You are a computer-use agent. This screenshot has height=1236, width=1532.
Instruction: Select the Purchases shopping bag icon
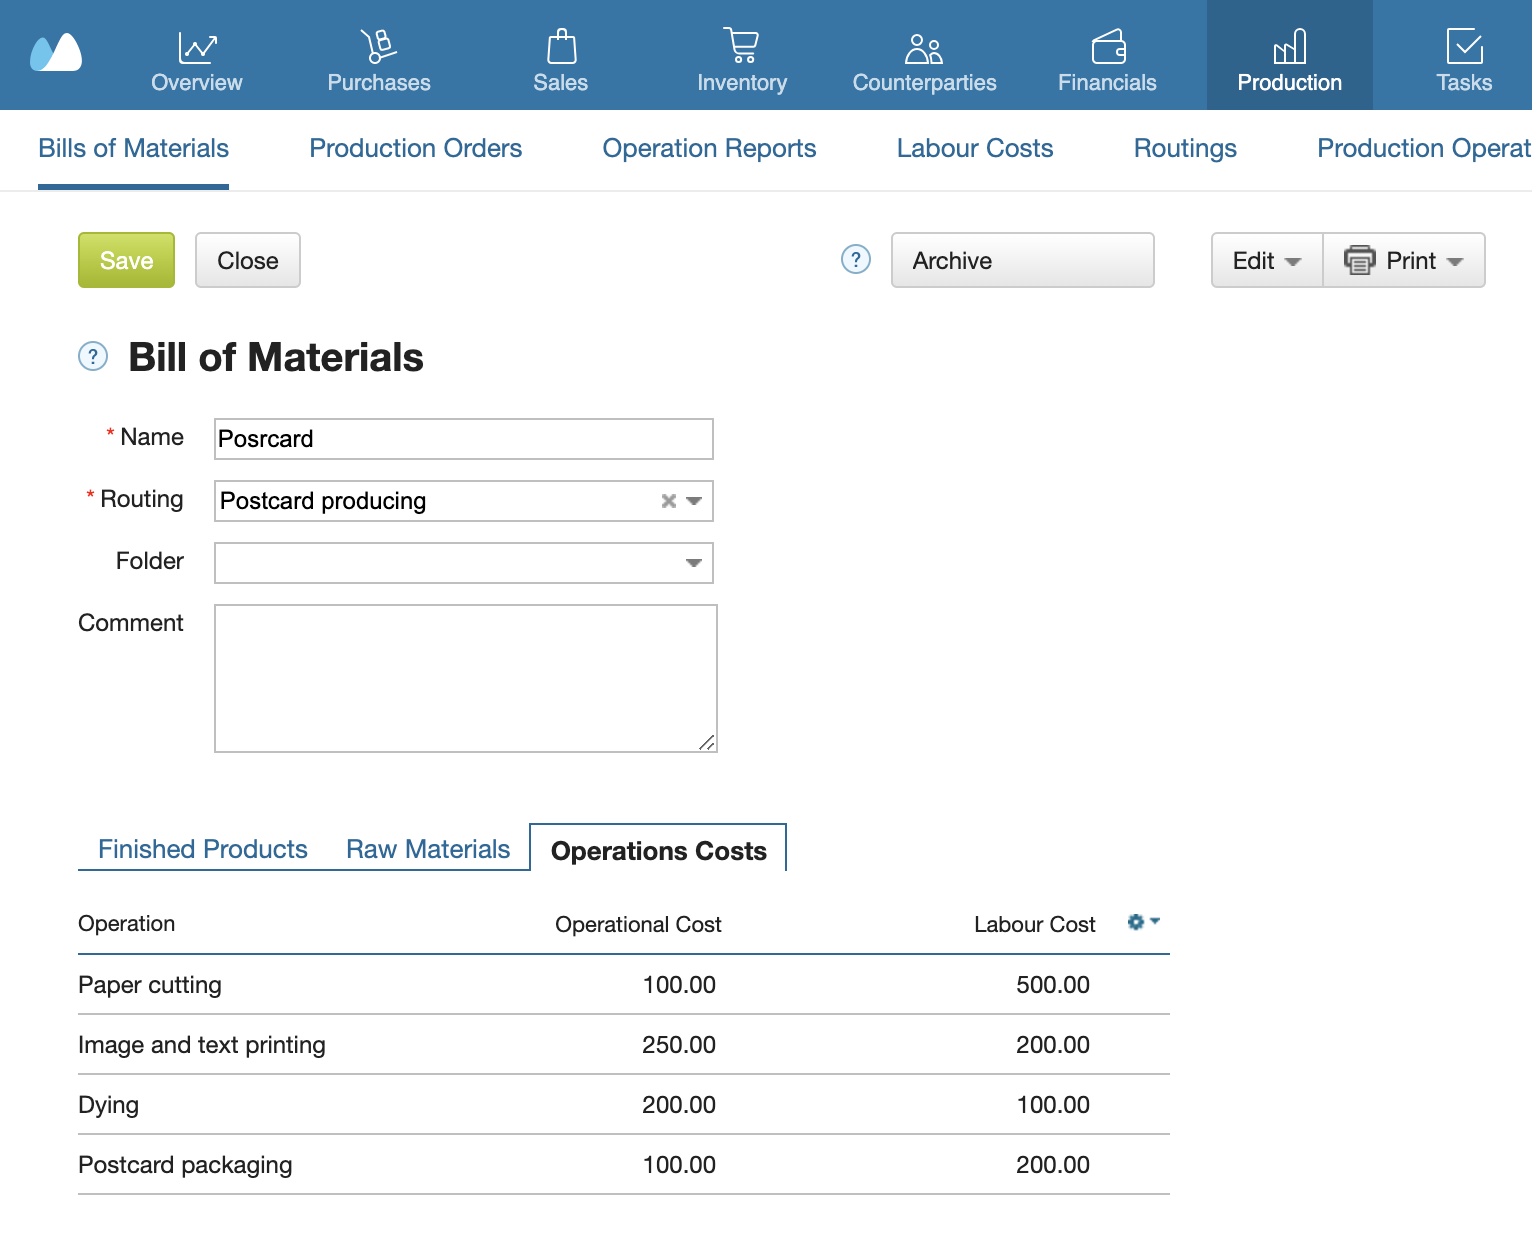(378, 45)
